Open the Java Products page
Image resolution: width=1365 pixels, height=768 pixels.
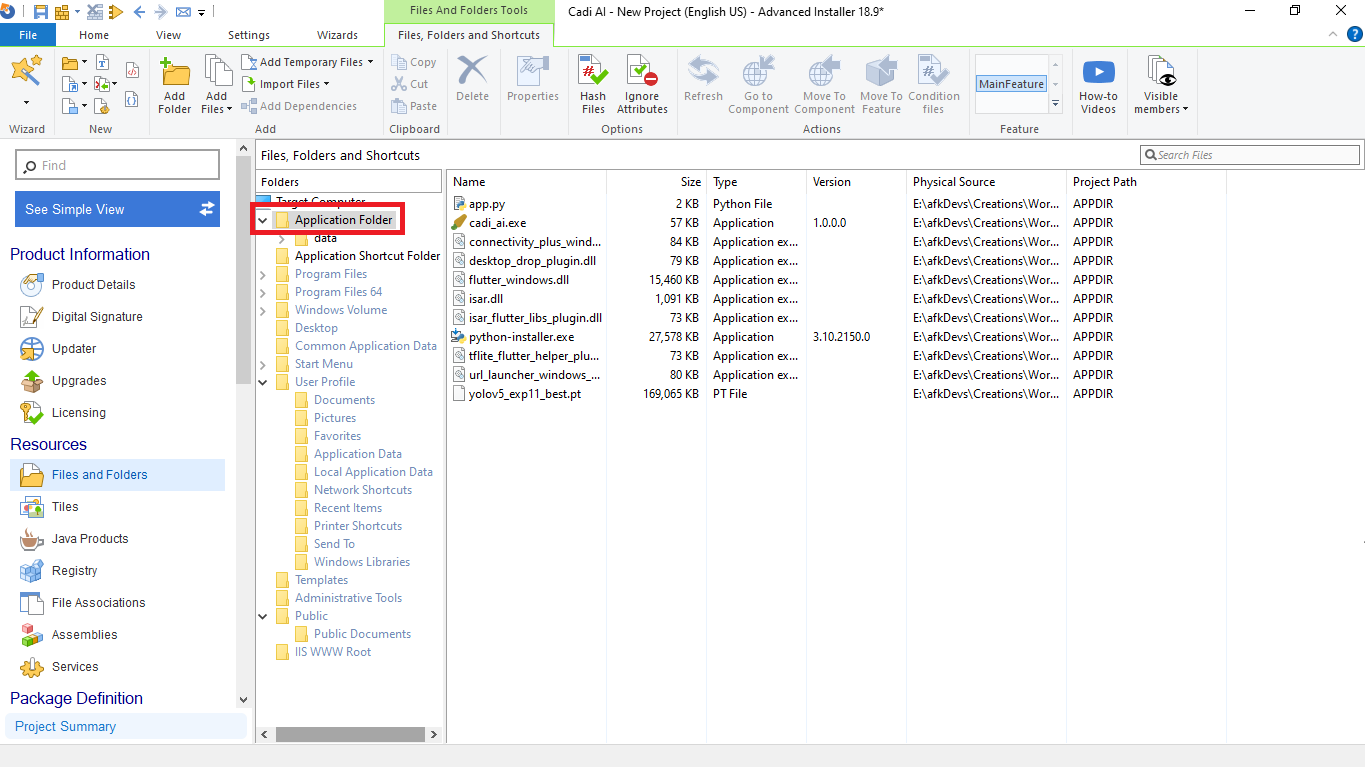pos(90,539)
